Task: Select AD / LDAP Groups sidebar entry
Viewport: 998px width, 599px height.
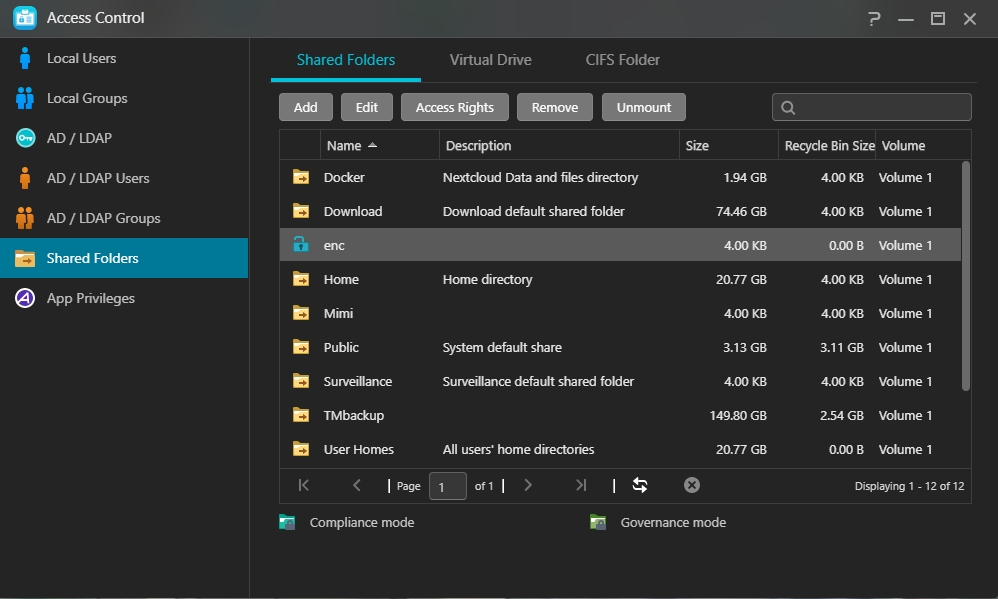Action: tap(124, 218)
